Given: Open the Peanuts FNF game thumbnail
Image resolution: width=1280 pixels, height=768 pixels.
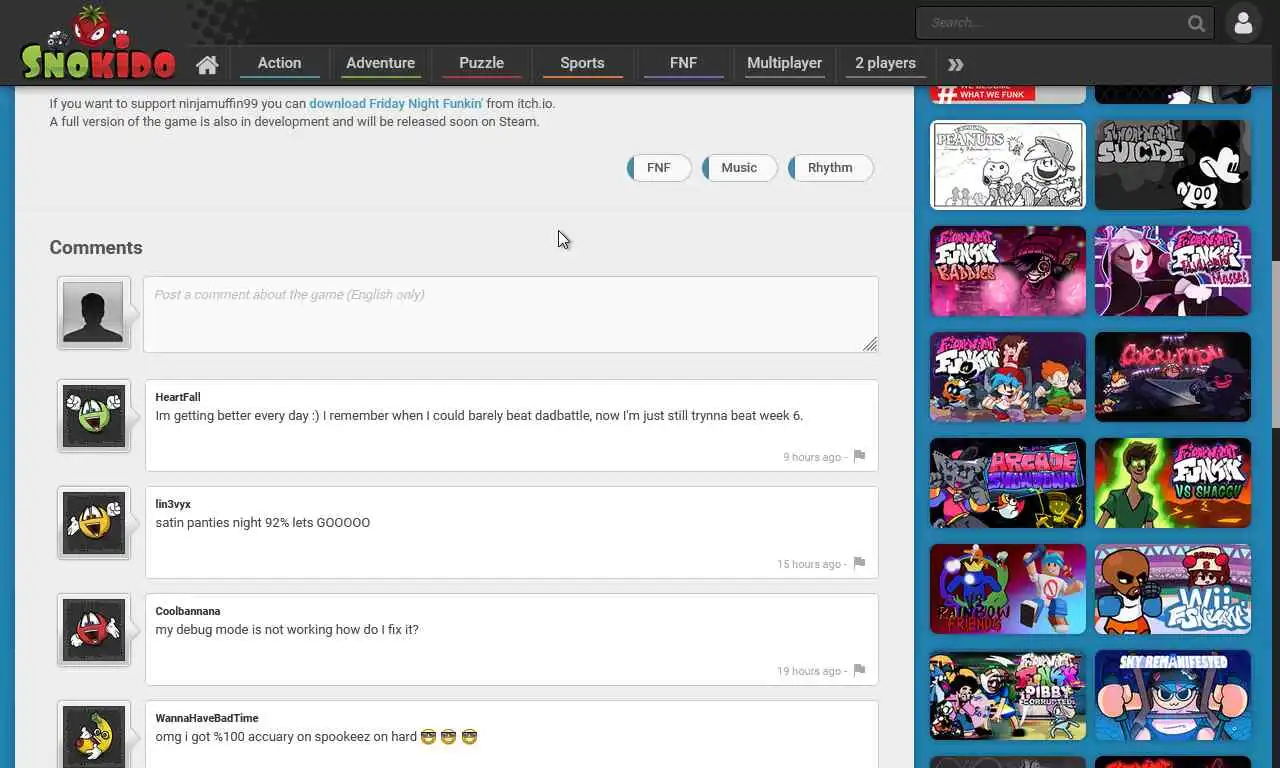Looking at the screenshot, I should [1008, 165].
